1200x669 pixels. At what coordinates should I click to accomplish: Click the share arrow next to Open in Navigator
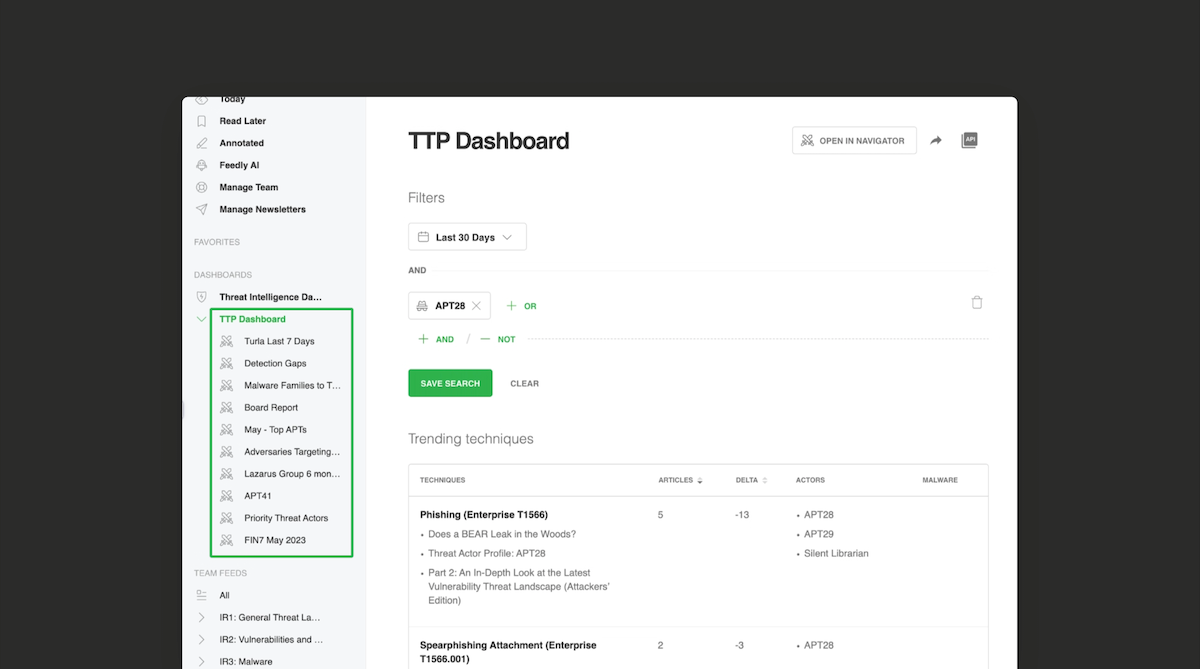pos(936,140)
